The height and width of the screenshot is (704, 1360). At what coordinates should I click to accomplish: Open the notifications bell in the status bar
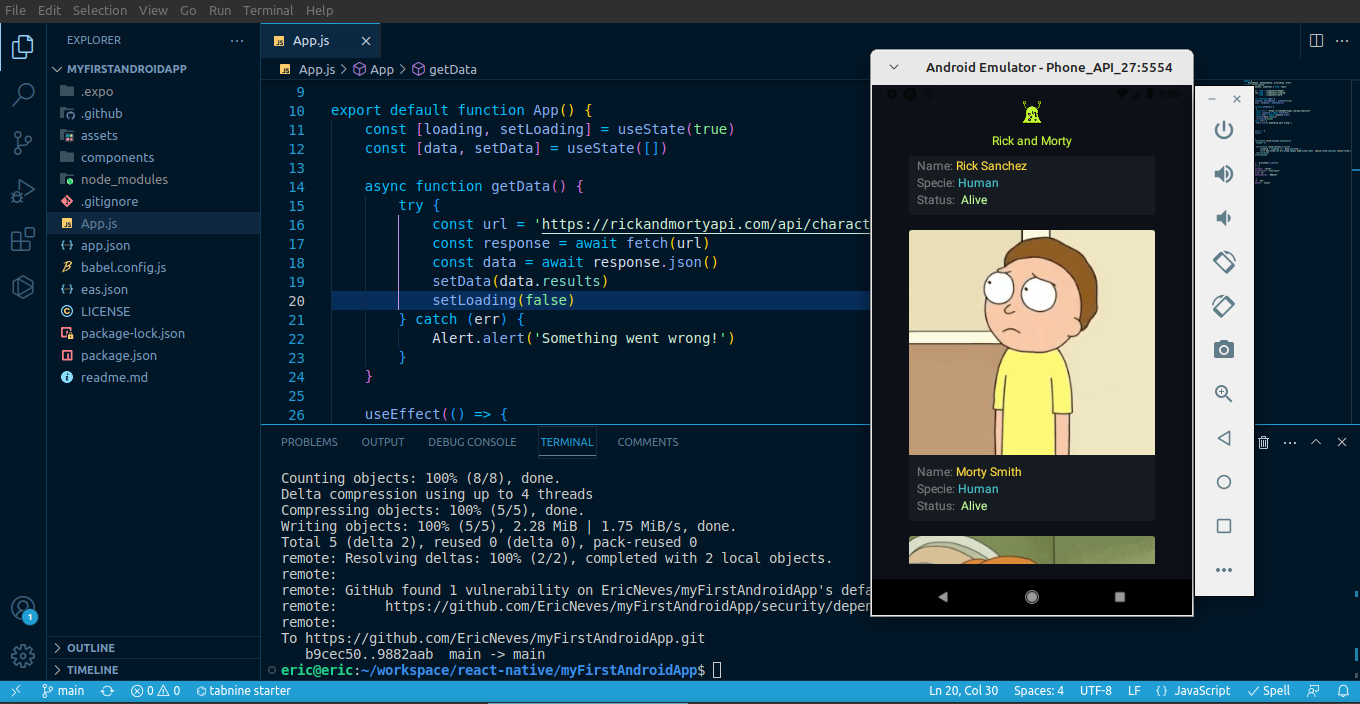[1343, 691]
